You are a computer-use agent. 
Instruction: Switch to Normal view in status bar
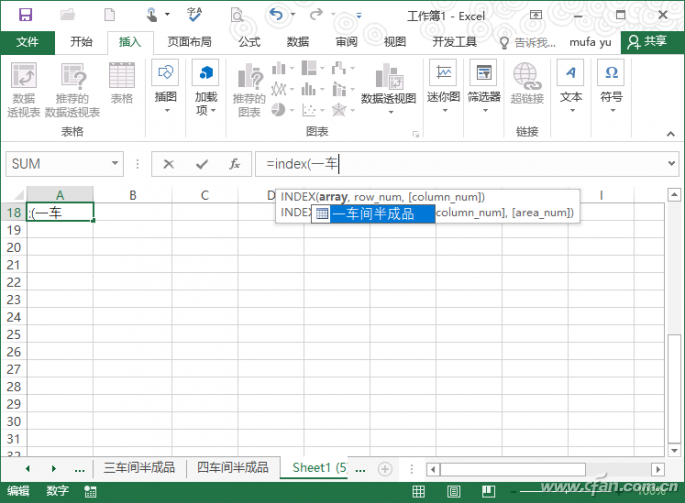point(419,492)
